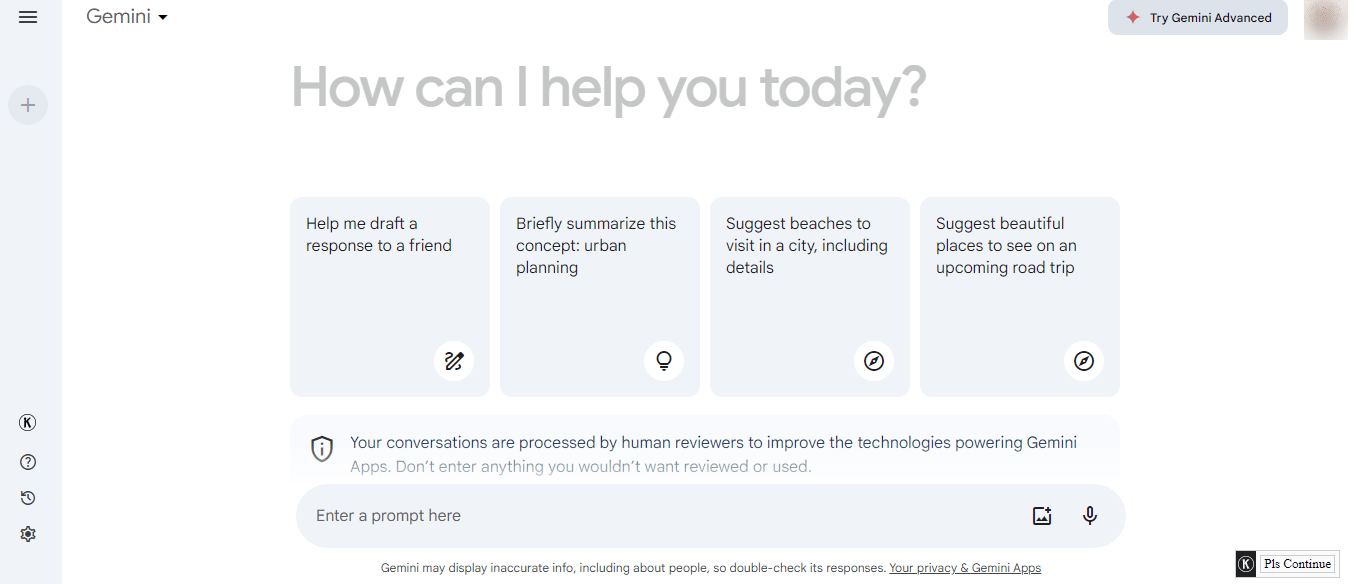This screenshot has width=1358, height=584.
Task: Click compass icon on road trip card
Action: click(1084, 361)
